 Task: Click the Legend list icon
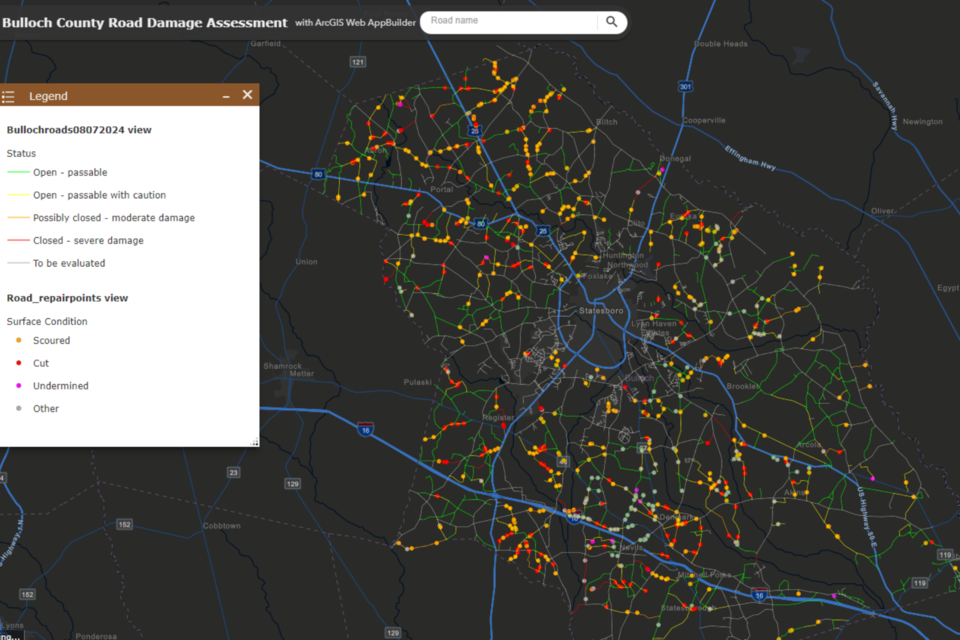point(9,96)
